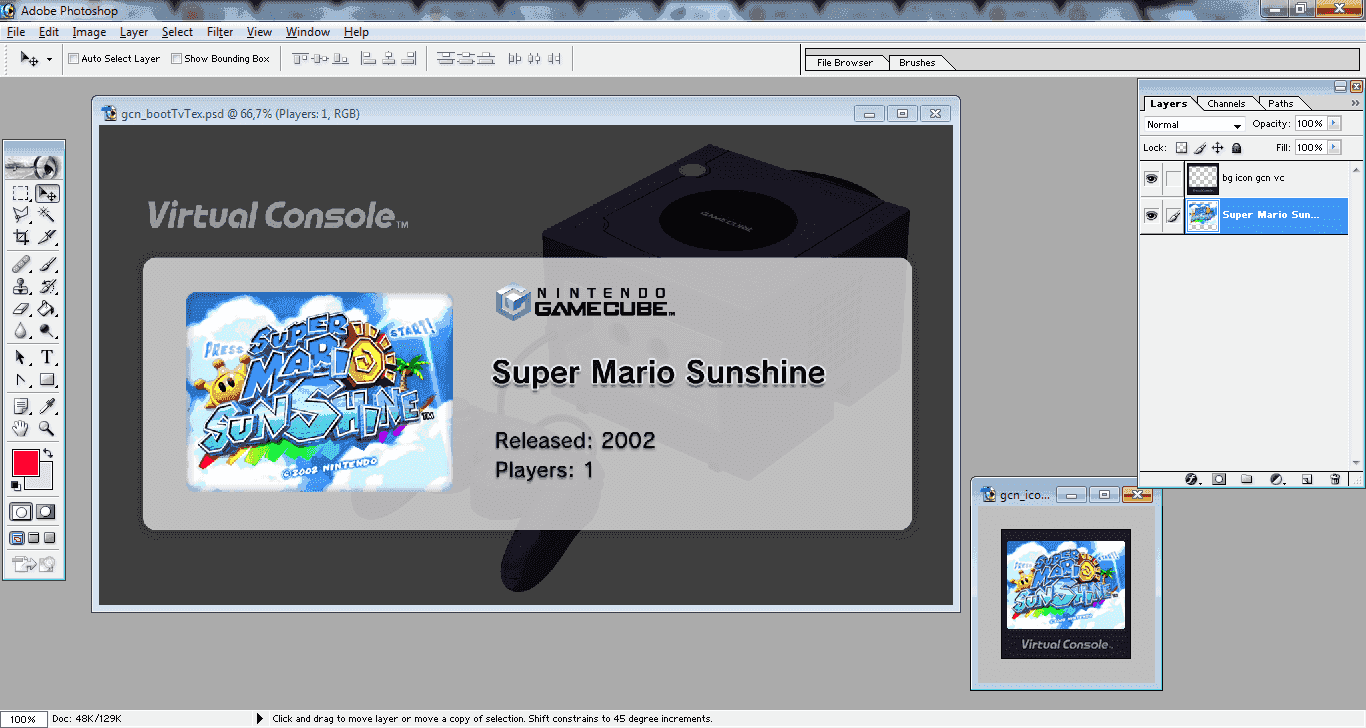
Task: Select the Move tool in the toolbox
Action: pos(47,194)
